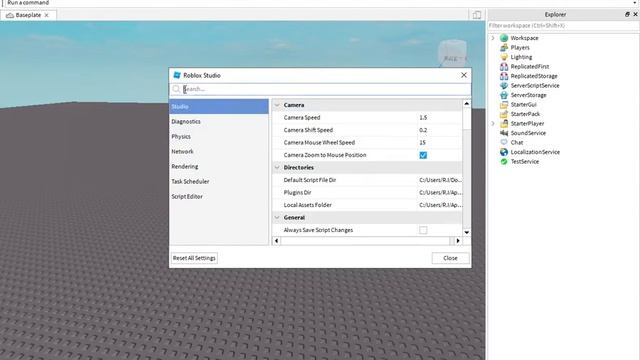Select the Camera Mouse Wheel Speed label
Screen dimensions: 640x360
pos(320,142)
